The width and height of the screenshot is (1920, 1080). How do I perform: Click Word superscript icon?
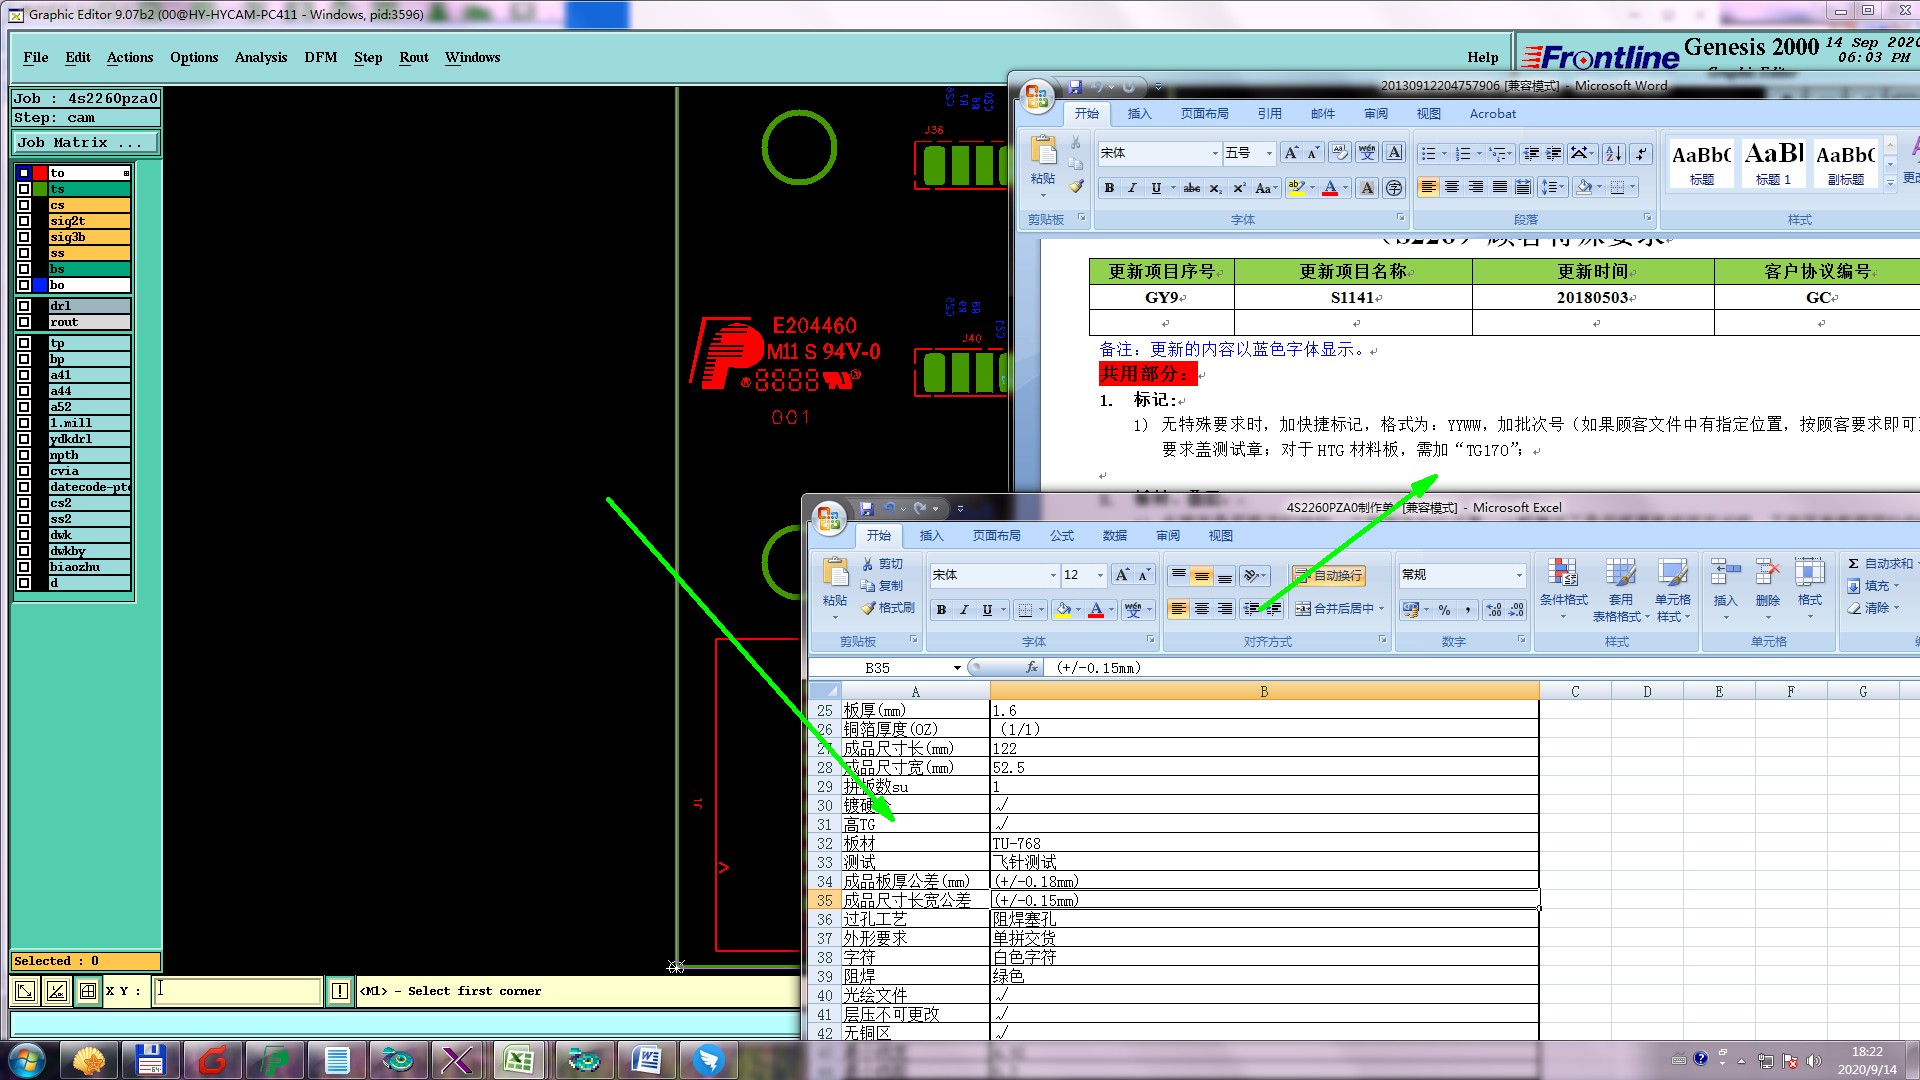pos(1239,188)
